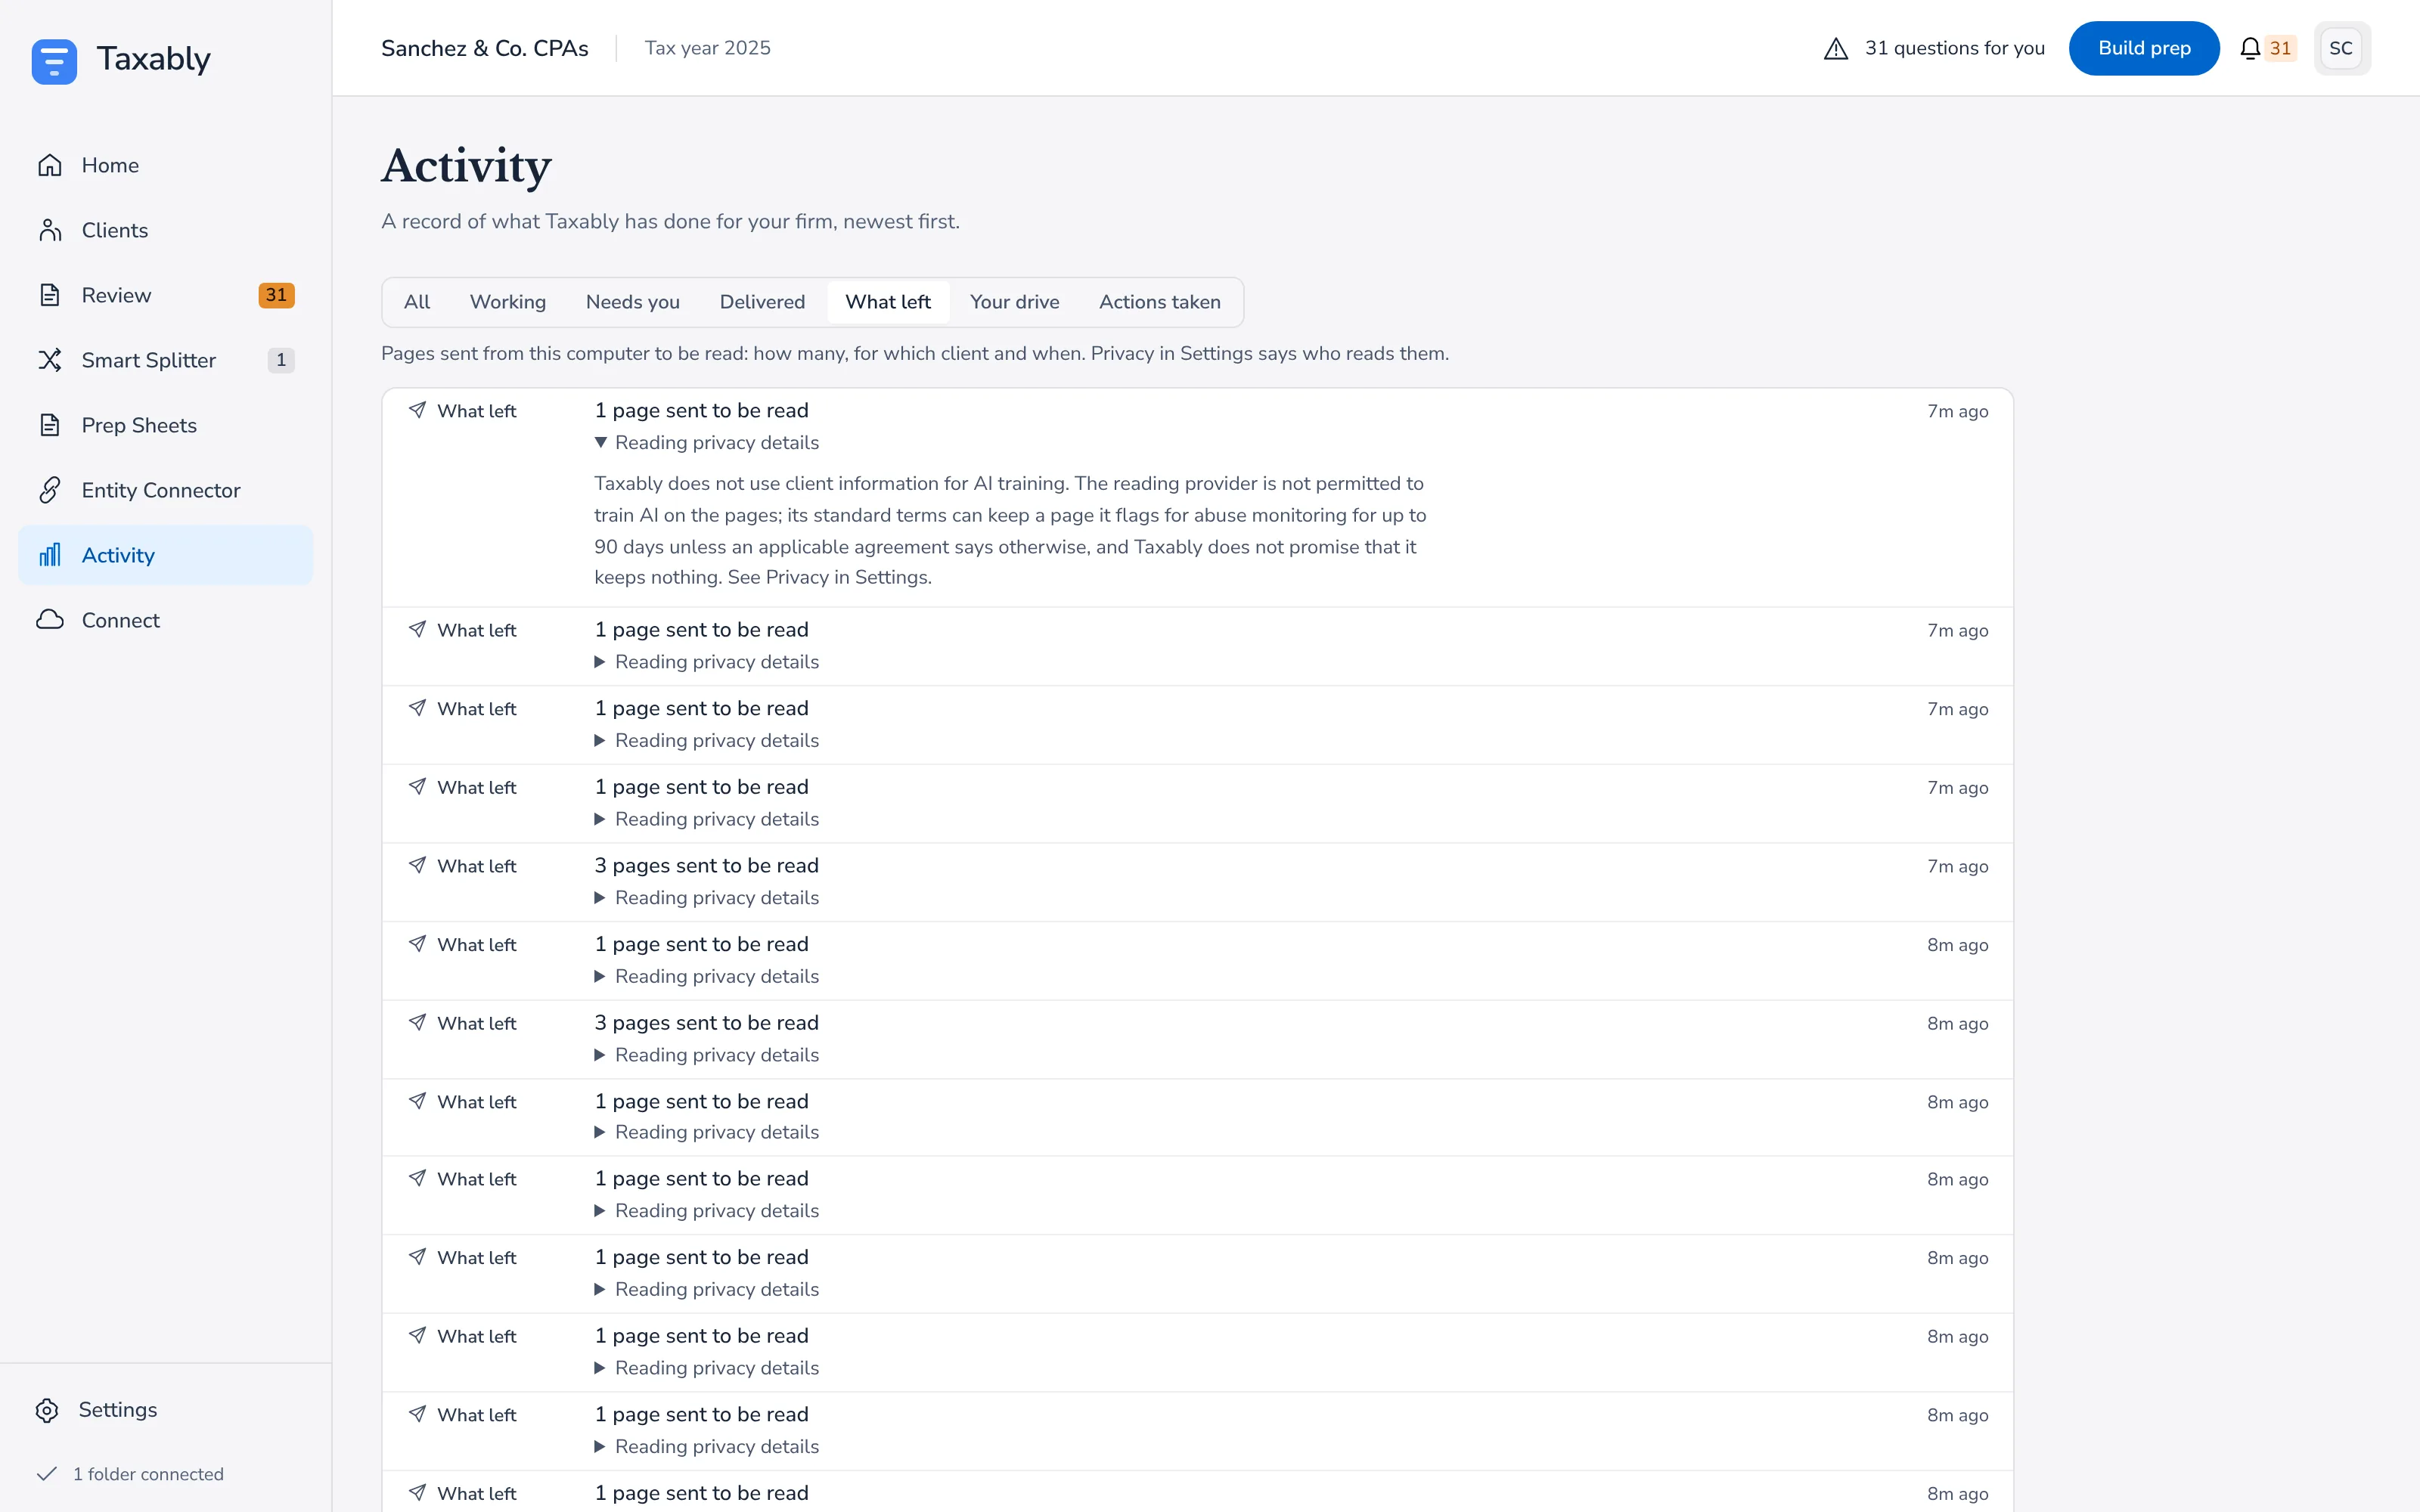Go to Clients in the sidebar
This screenshot has width=2420, height=1512.
coord(165,230)
